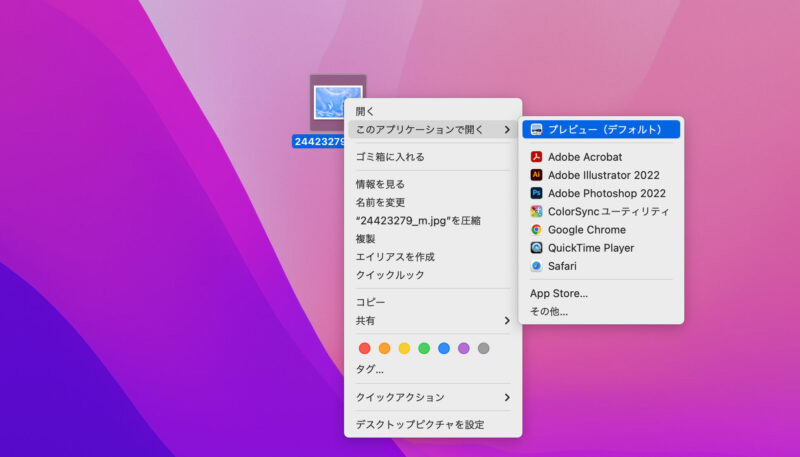Click the Adobe Photoshop 2022 icon
800x457 pixels.
(x=536, y=193)
